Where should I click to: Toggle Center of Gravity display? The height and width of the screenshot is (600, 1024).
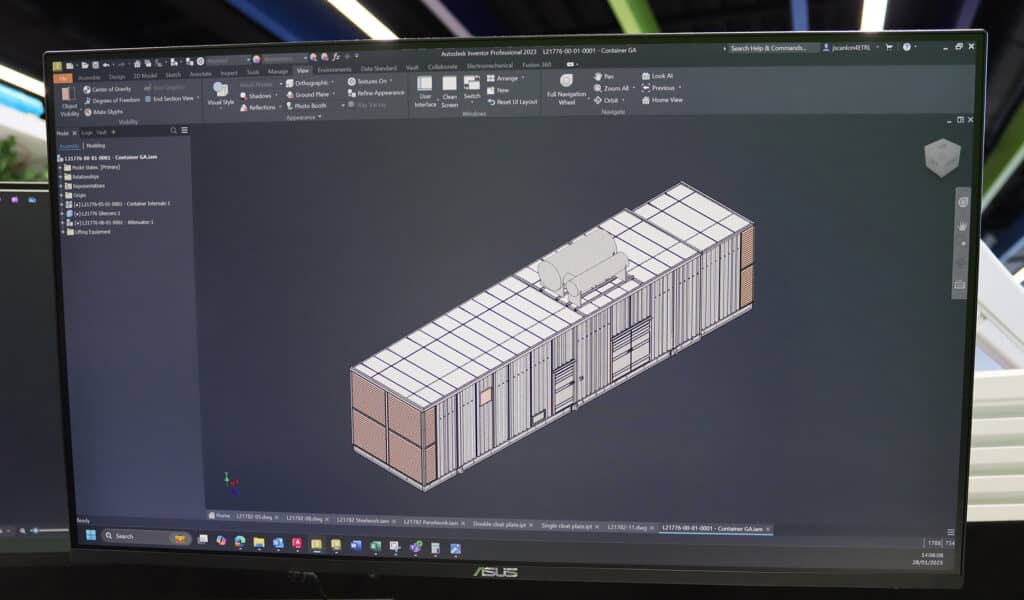(x=106, y=89)
